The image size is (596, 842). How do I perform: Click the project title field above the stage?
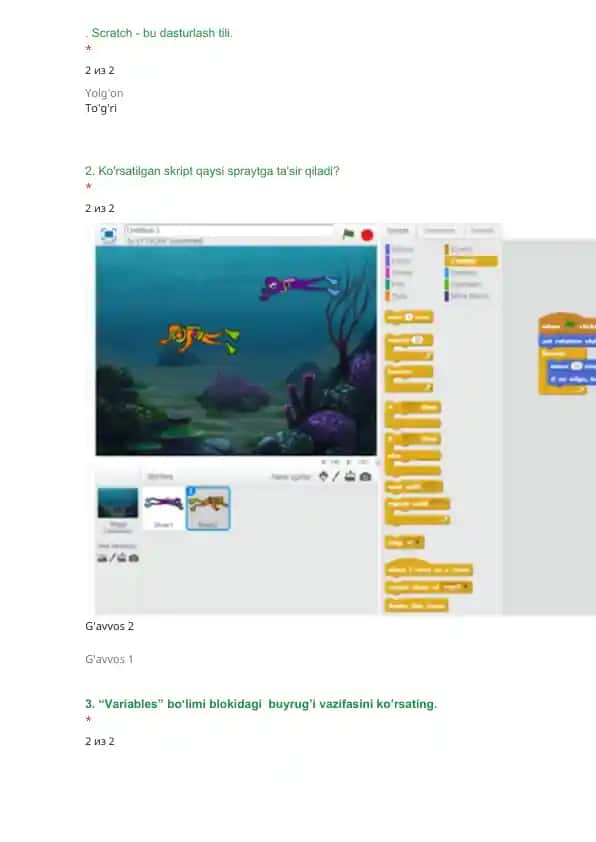pos(230,230)
